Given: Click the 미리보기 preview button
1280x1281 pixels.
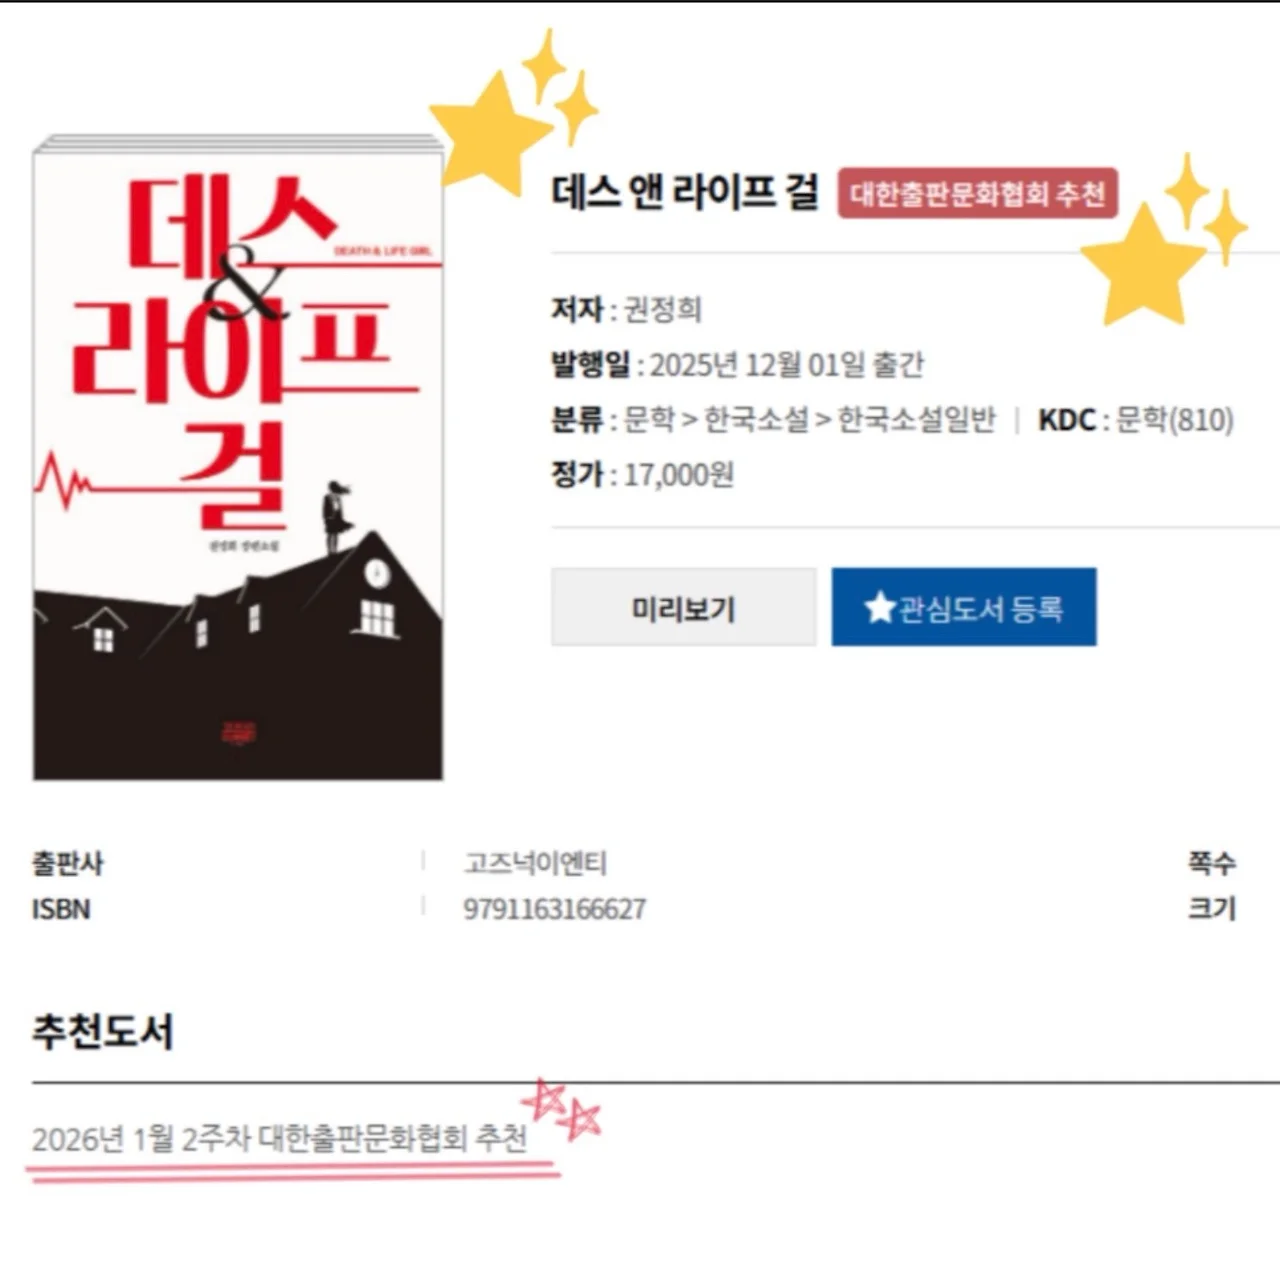Looking at the screenshot, I should pos(683,607).
